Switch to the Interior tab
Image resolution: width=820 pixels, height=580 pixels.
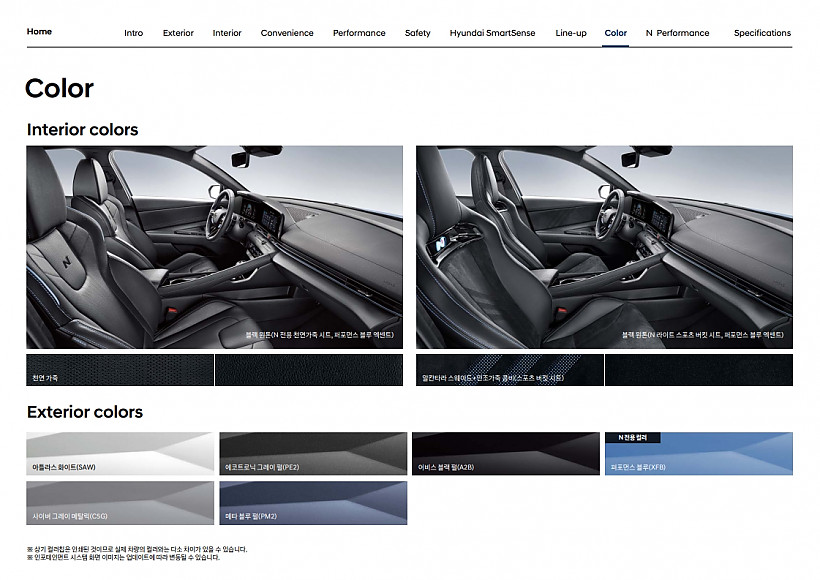point(227,33)
